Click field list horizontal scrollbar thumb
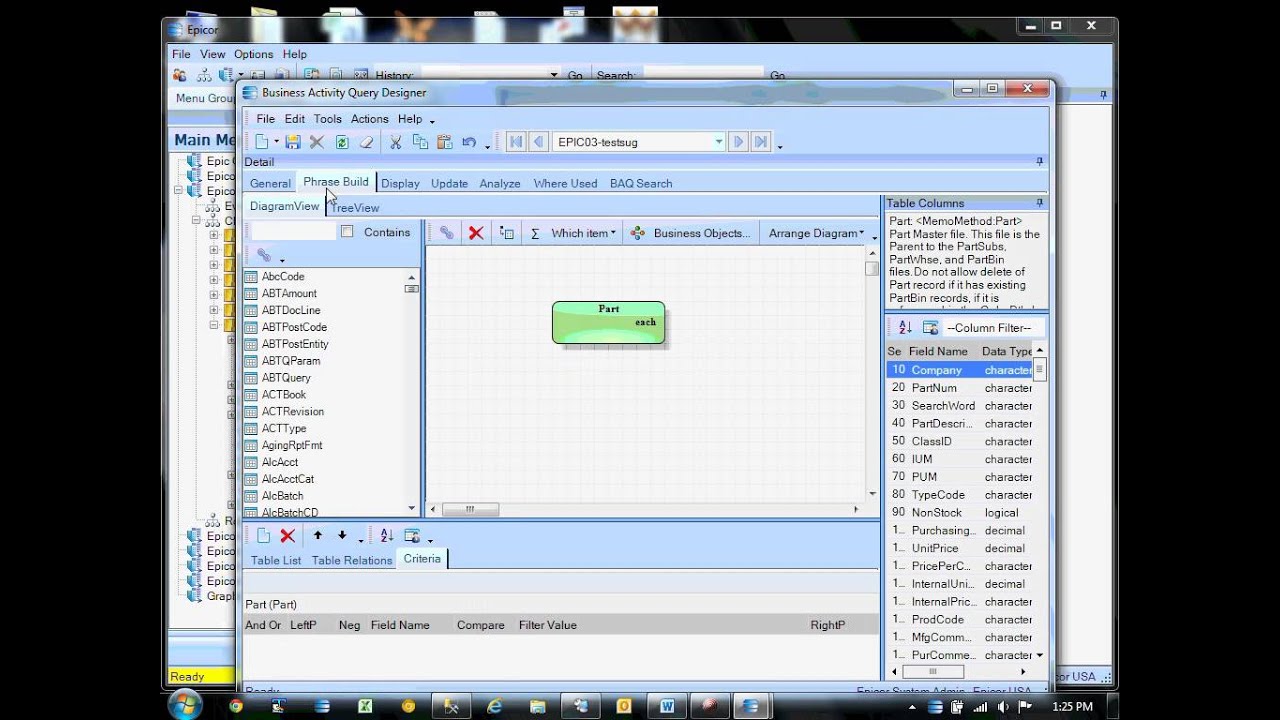 pos(933,672)
